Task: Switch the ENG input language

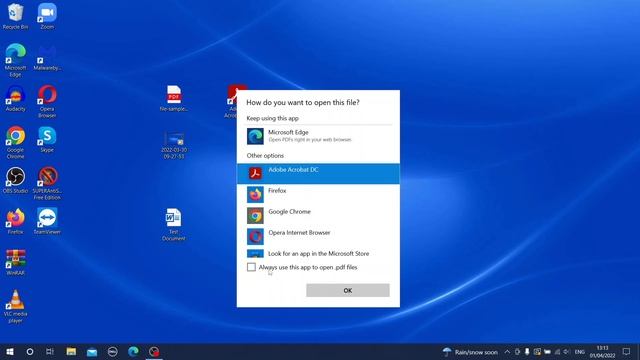Action: [x=580, y=352]
